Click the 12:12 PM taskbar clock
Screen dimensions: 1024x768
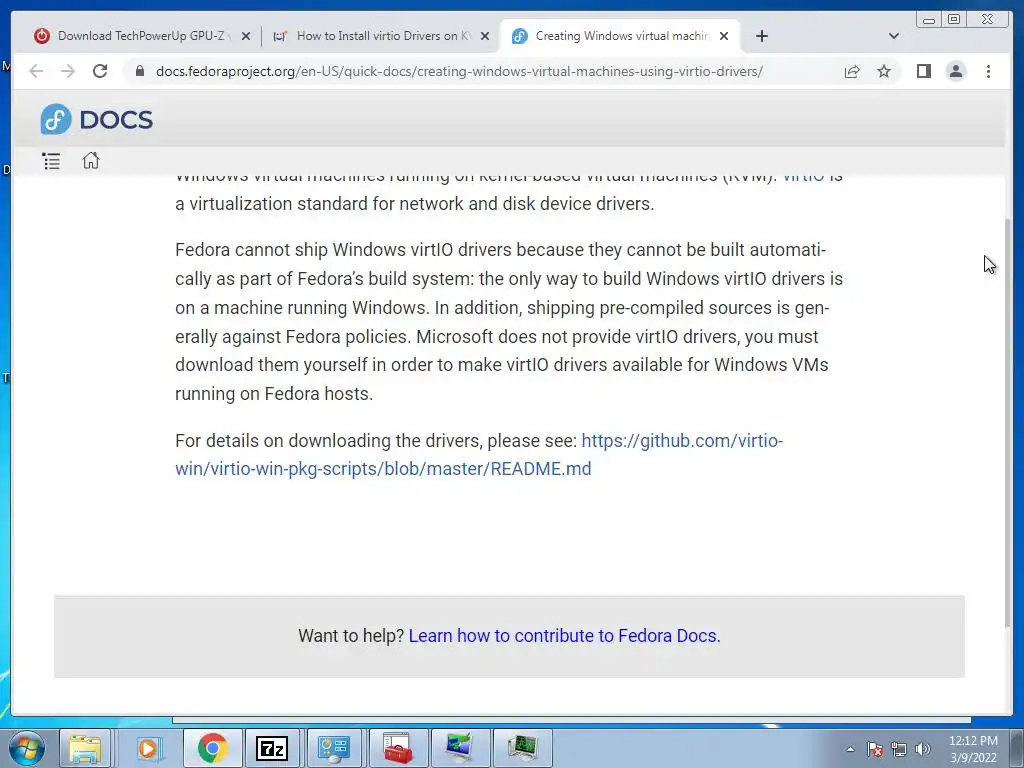pos(973,749)
